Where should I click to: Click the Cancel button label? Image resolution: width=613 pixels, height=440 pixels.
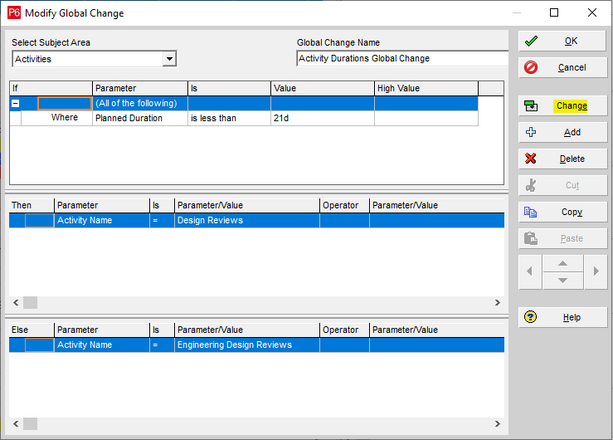click(x=572, y=67)
